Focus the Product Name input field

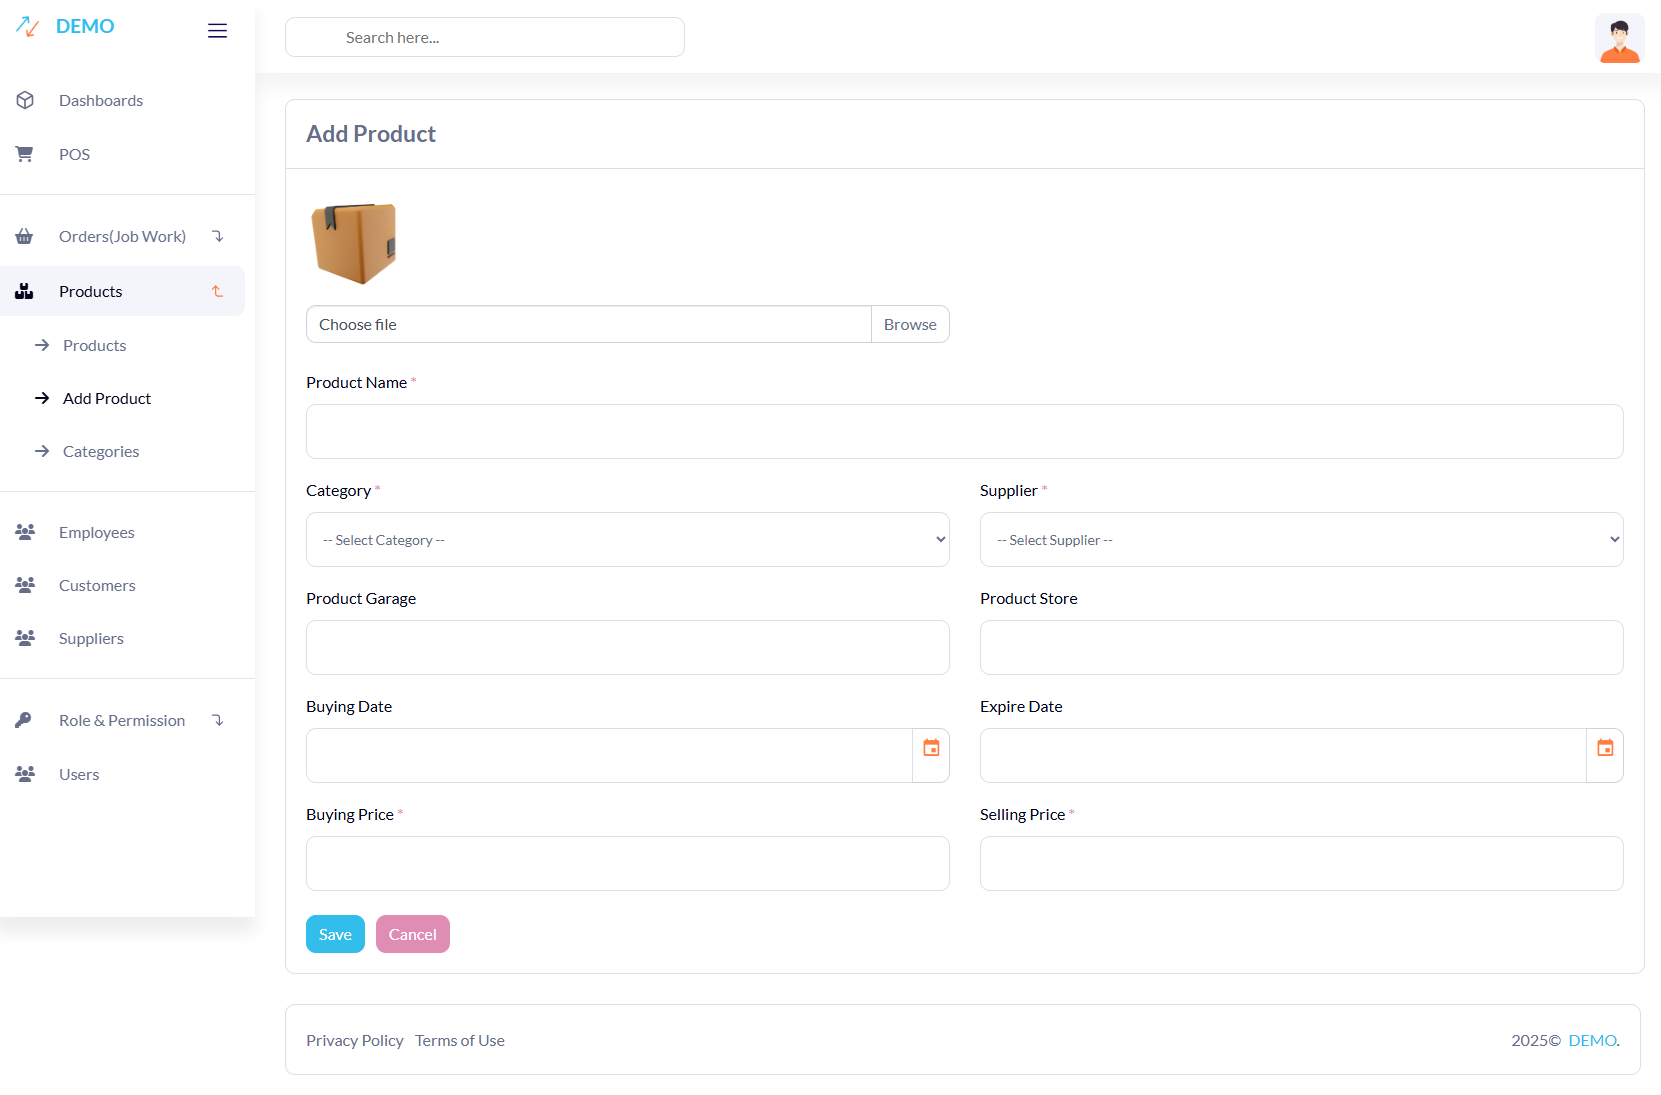click(x=964, y=432)
